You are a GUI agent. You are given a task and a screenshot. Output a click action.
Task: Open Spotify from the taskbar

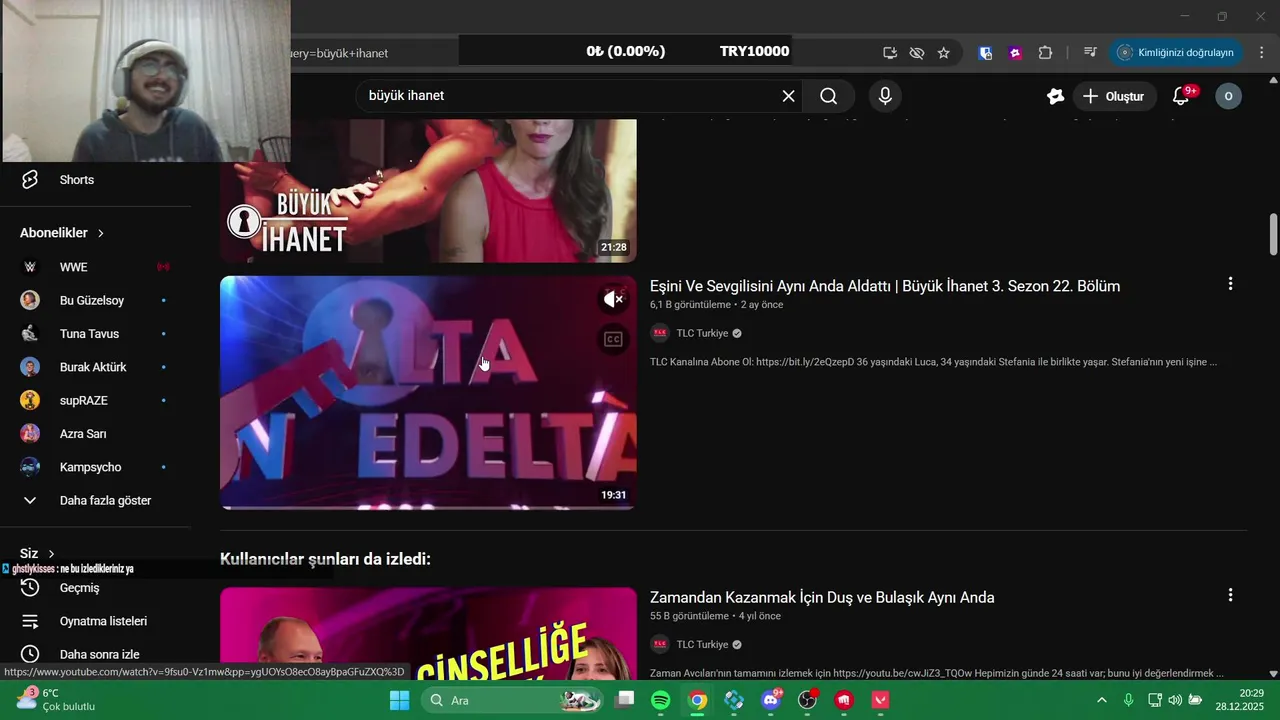pos(661,700)
